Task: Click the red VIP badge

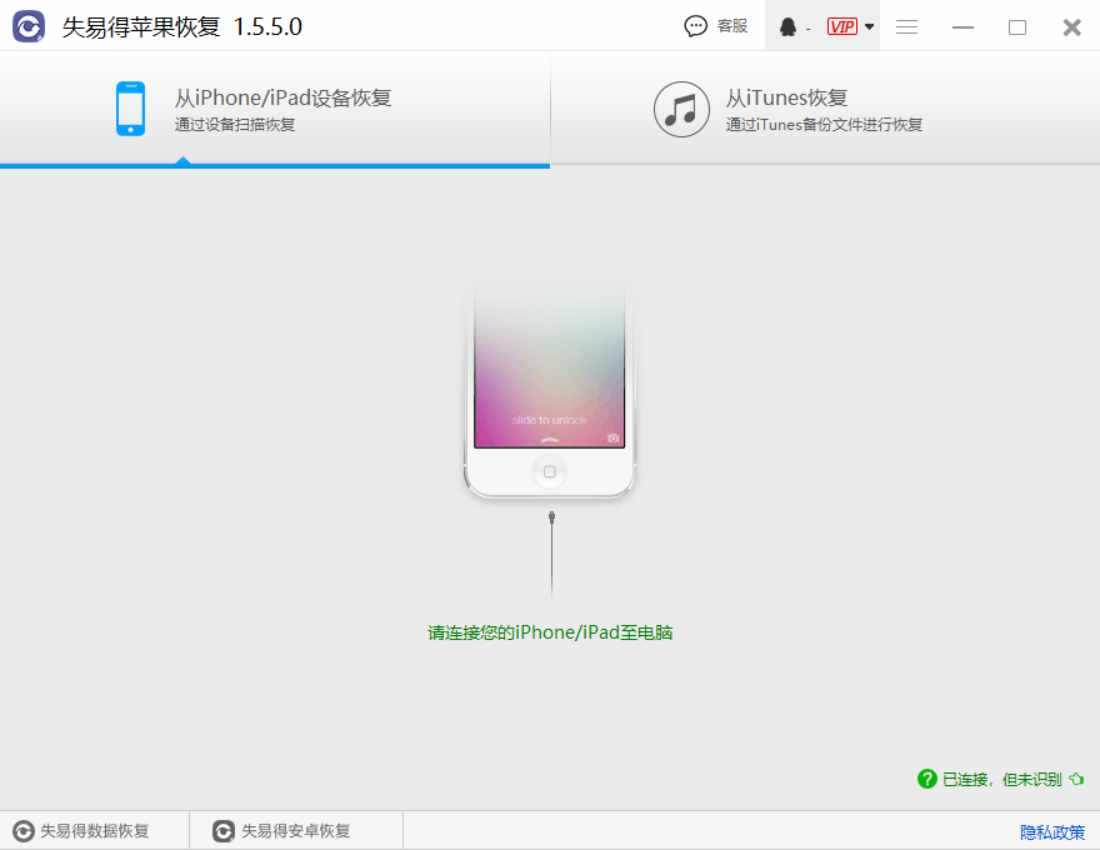Action: tap(842, 27)
